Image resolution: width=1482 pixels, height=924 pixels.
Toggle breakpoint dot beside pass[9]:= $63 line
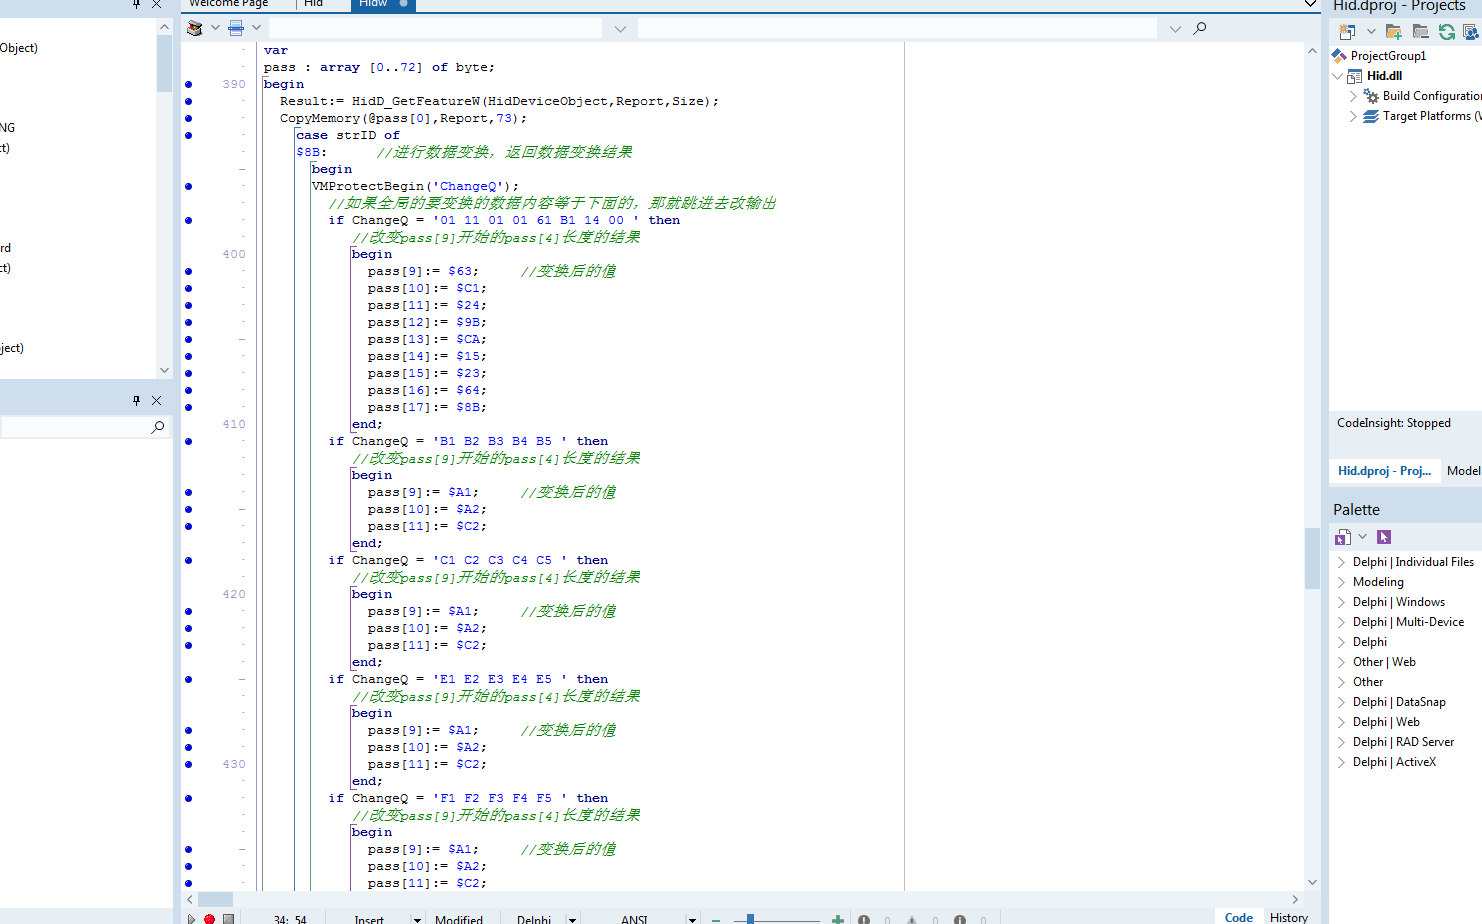[x=188, y=271]
